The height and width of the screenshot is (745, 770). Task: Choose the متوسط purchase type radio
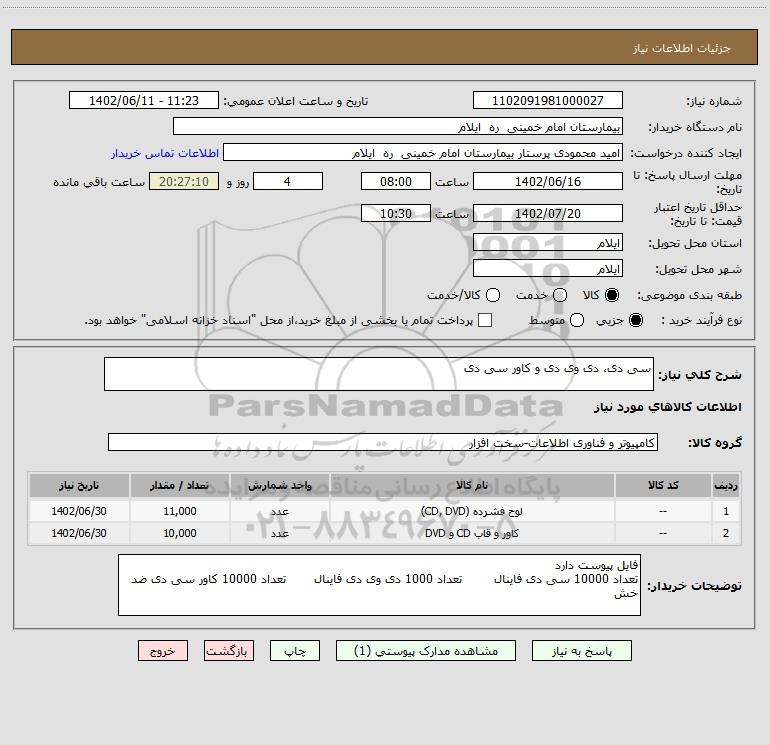577,320
